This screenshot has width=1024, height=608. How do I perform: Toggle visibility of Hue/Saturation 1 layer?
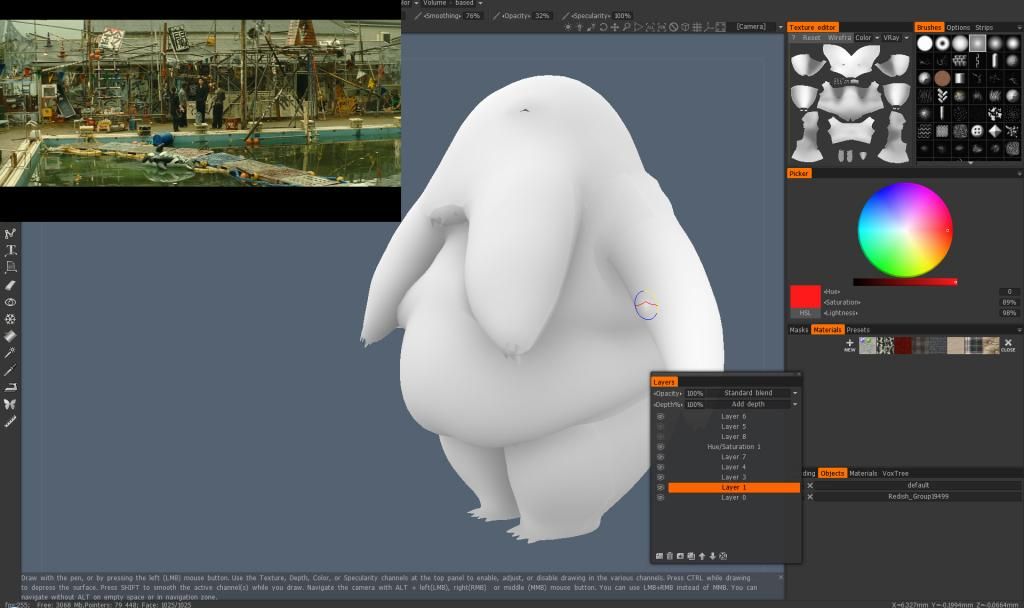coord(660,447)
